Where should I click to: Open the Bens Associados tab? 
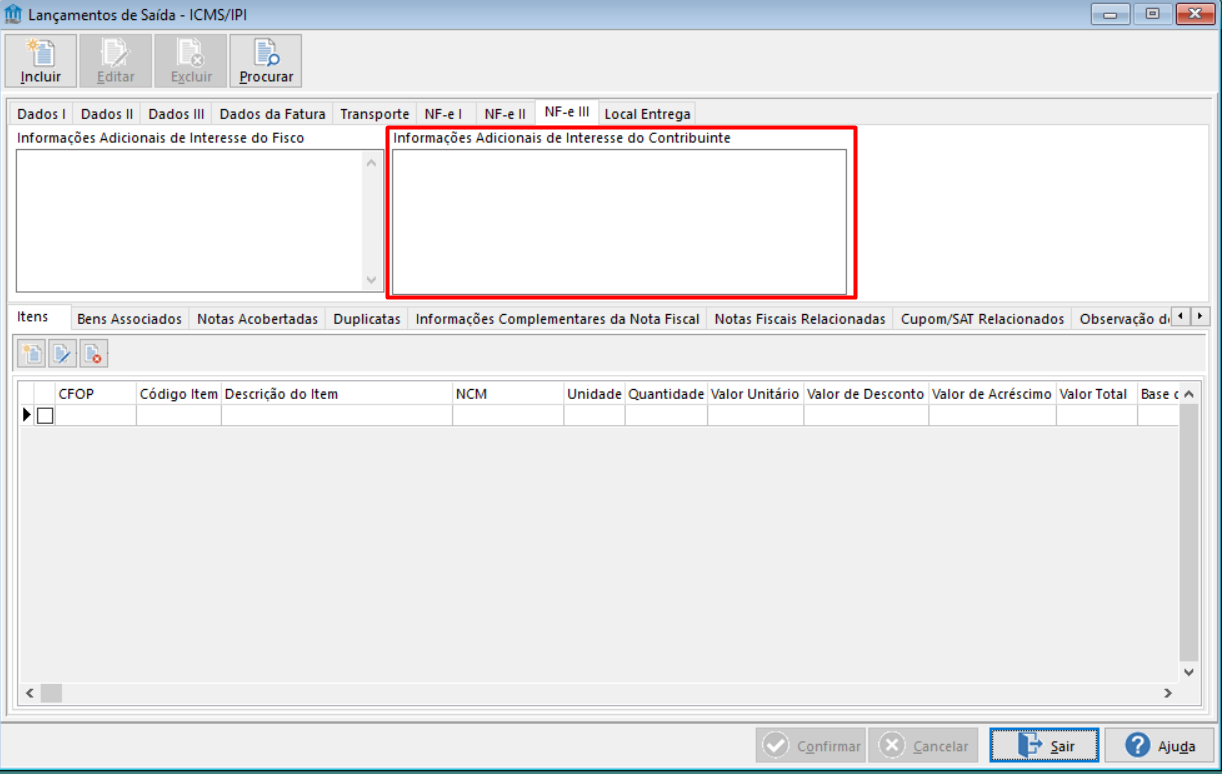coord(129,319)
